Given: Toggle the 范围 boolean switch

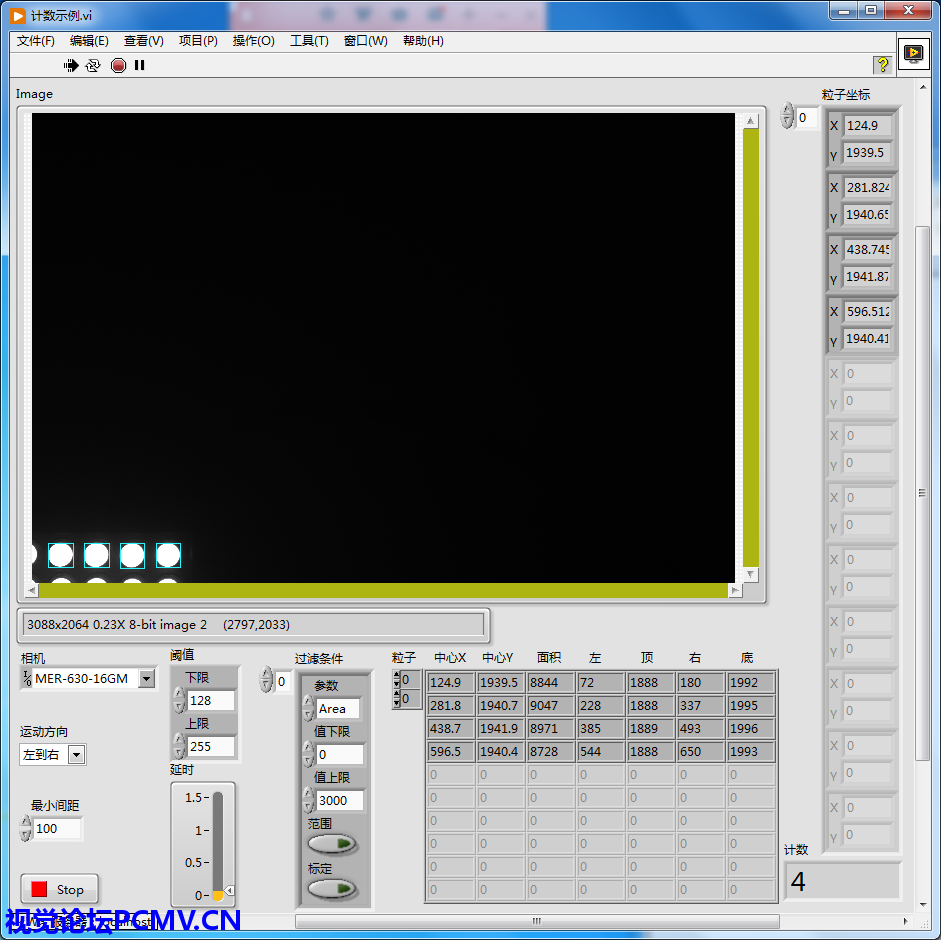Looking at the screenshot, I should point(333,844).
